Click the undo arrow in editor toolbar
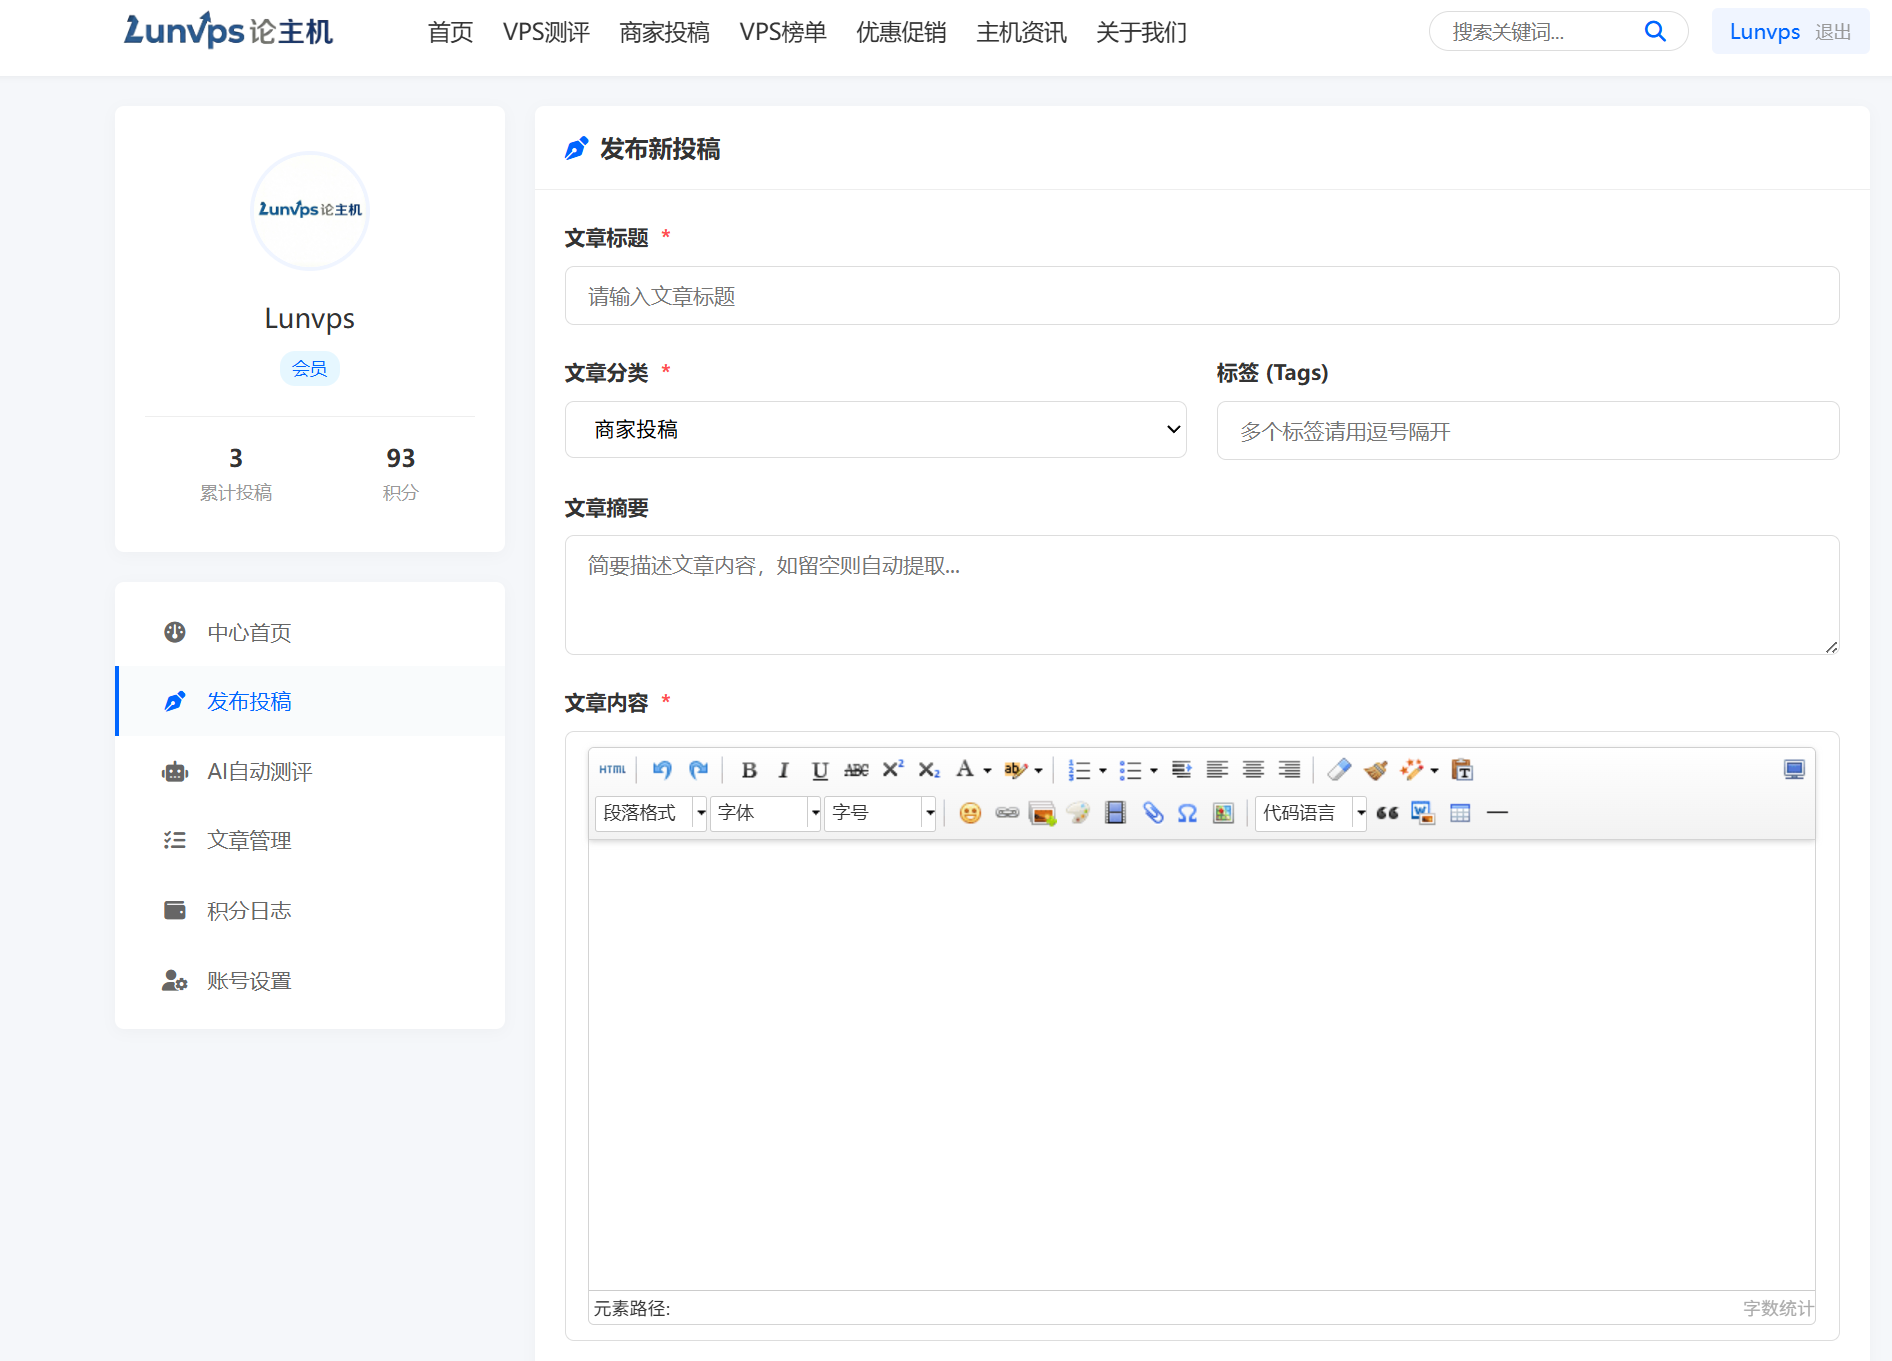This screenshot has height=1361, width=1892. pos(661,770)
